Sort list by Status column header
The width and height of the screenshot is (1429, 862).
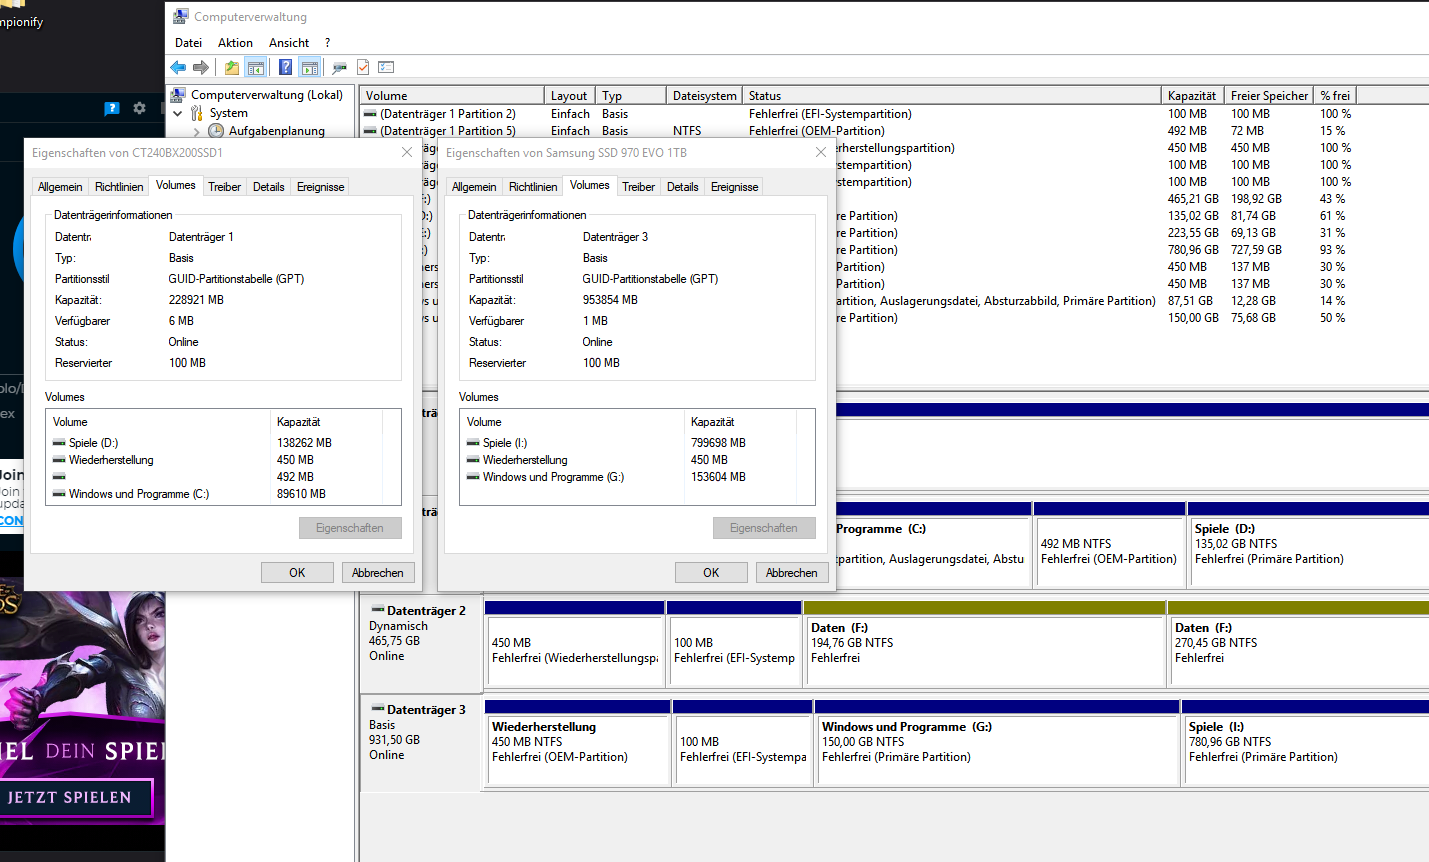click(951, 96)
